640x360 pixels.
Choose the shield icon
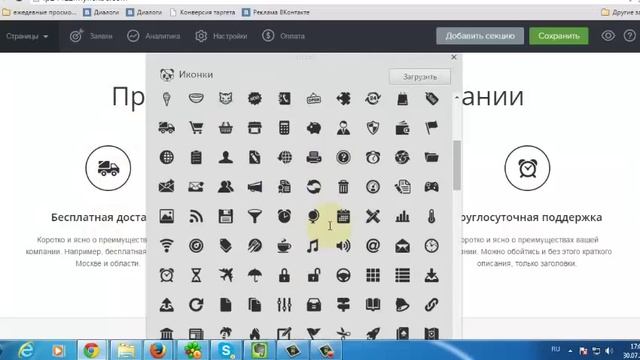[x=373, y=128]
